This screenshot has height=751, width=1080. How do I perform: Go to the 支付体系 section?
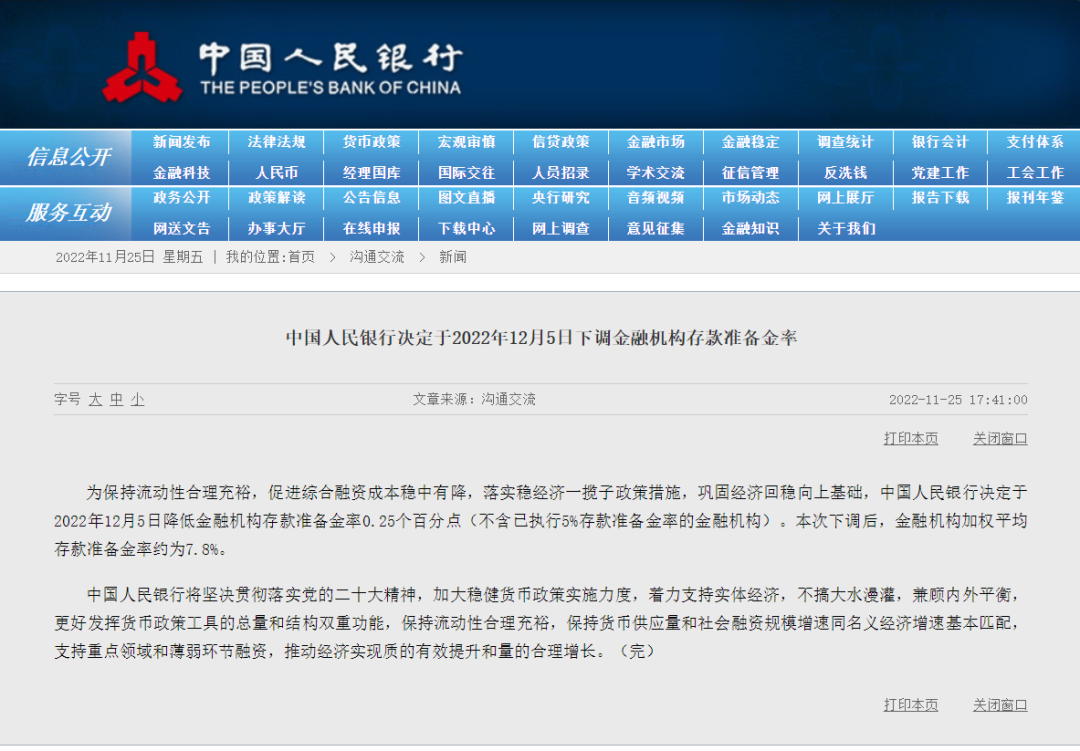pyautogui.click(x=1034, y=142)
